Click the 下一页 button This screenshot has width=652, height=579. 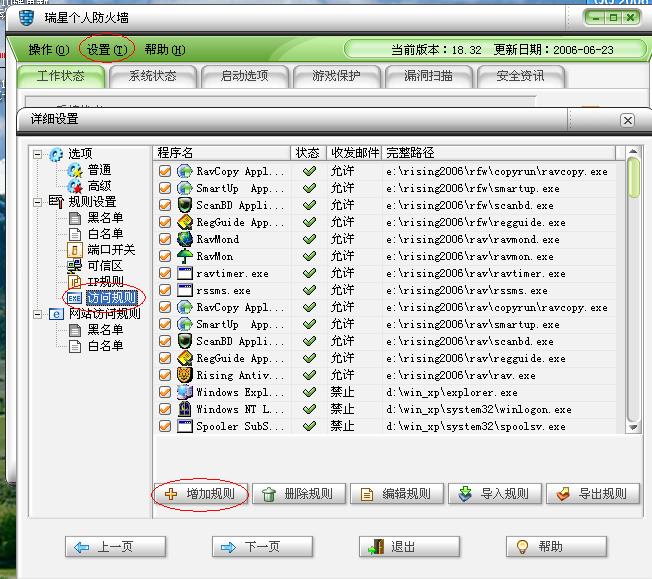pos(262,547)
